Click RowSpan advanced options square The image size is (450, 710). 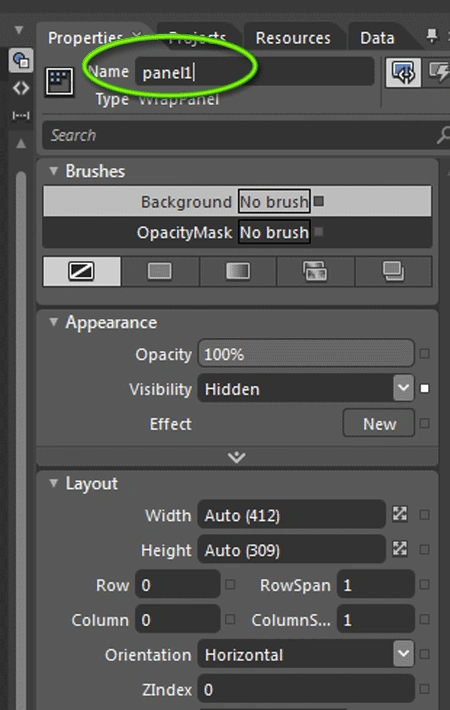[x=425, y=585]
